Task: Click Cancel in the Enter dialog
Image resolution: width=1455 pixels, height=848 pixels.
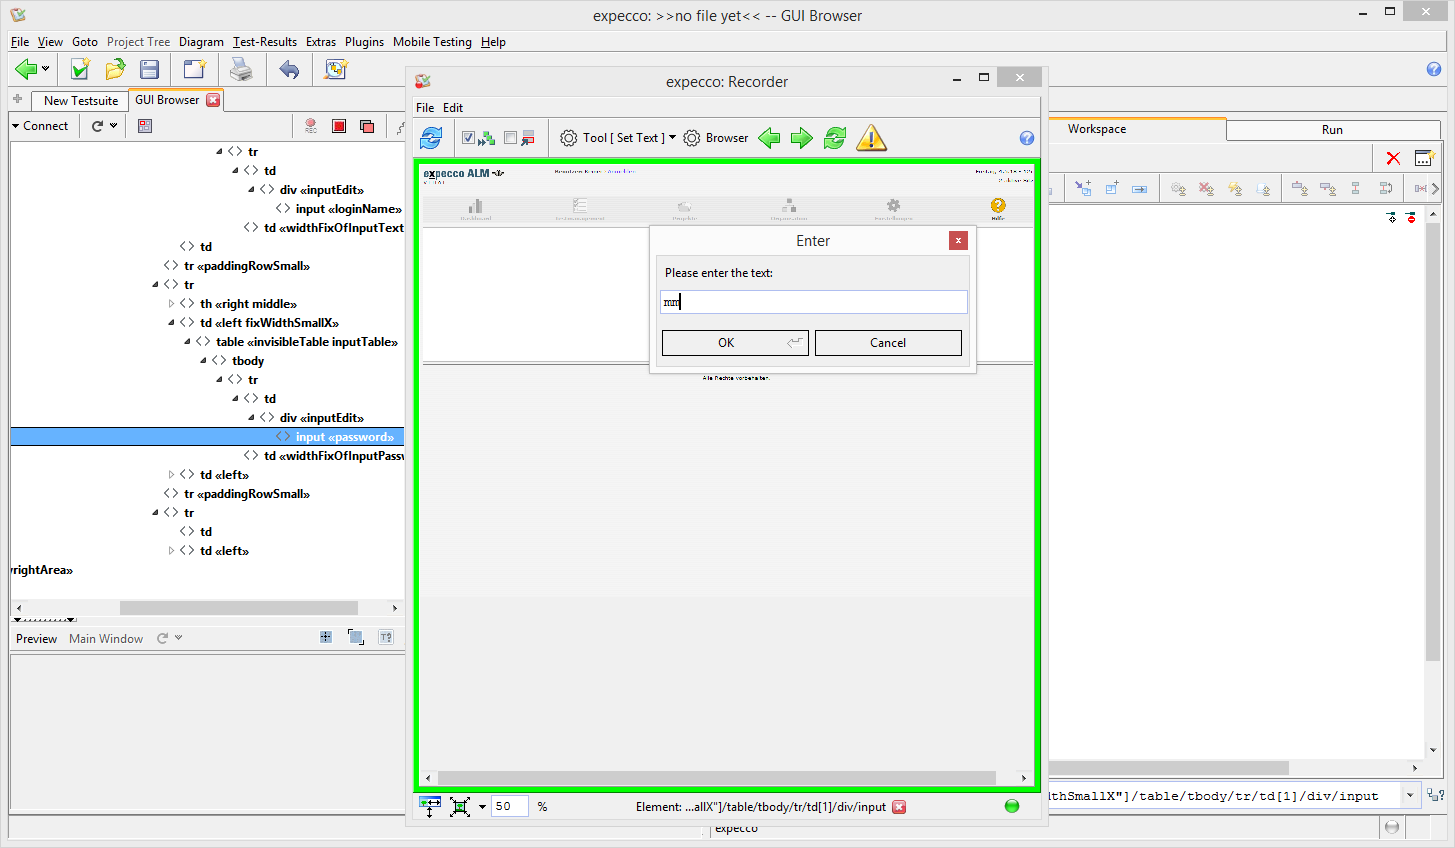Action: pos(888,343)
